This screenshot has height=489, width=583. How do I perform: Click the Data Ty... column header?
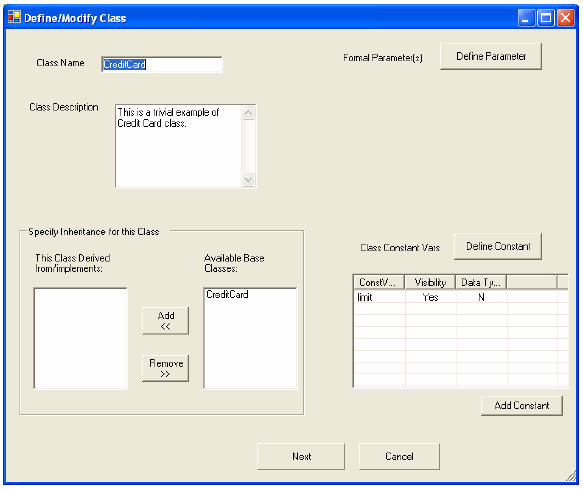coord(481,283)
